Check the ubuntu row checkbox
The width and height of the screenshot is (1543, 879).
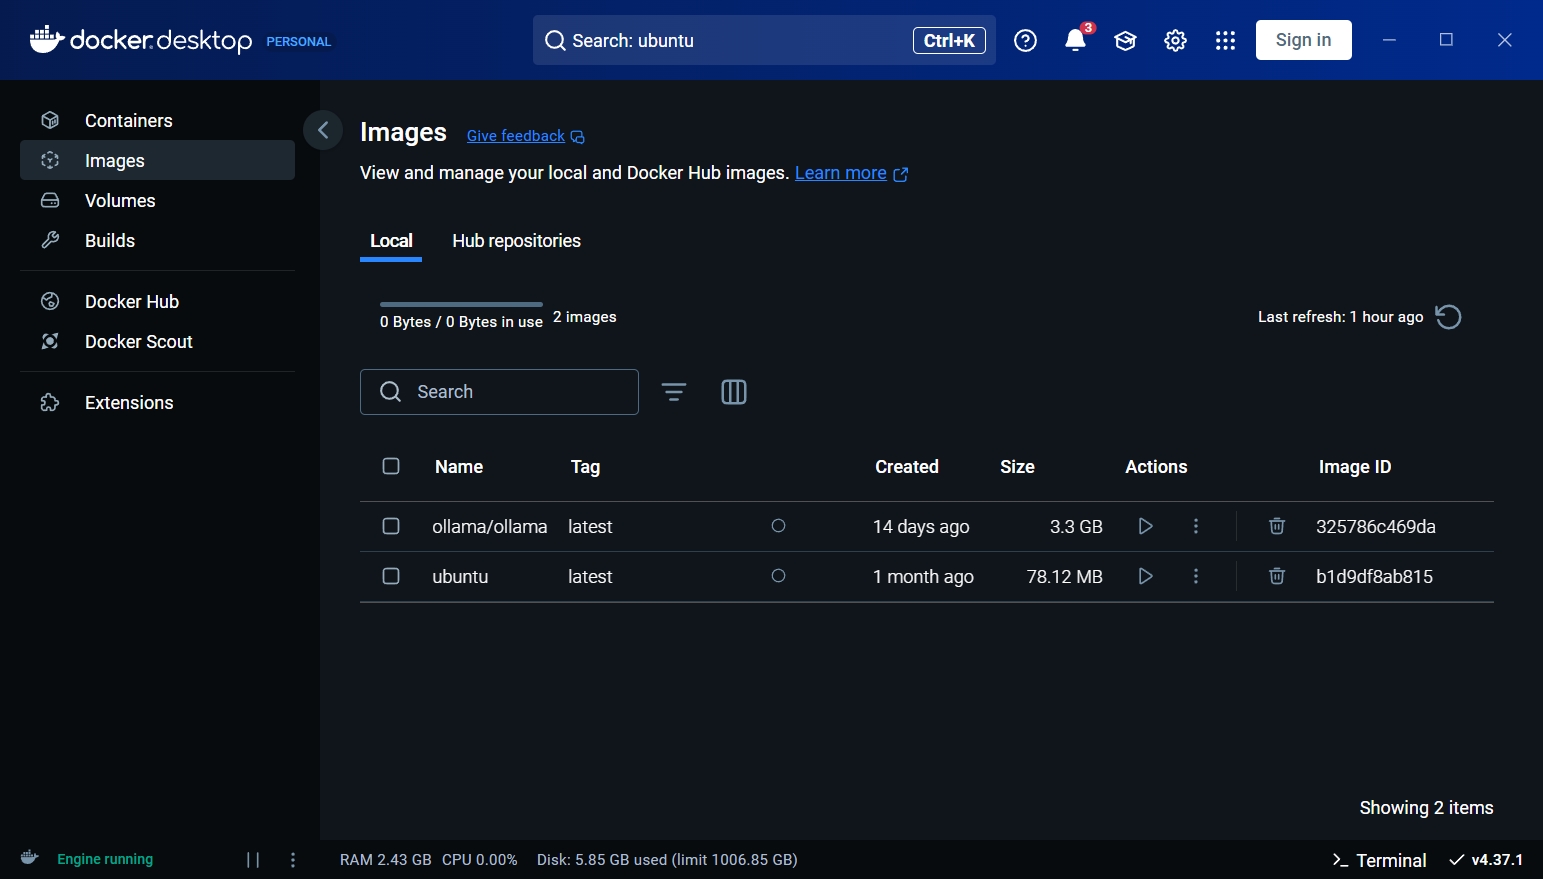pyautogui.click(x=391, y=576)
